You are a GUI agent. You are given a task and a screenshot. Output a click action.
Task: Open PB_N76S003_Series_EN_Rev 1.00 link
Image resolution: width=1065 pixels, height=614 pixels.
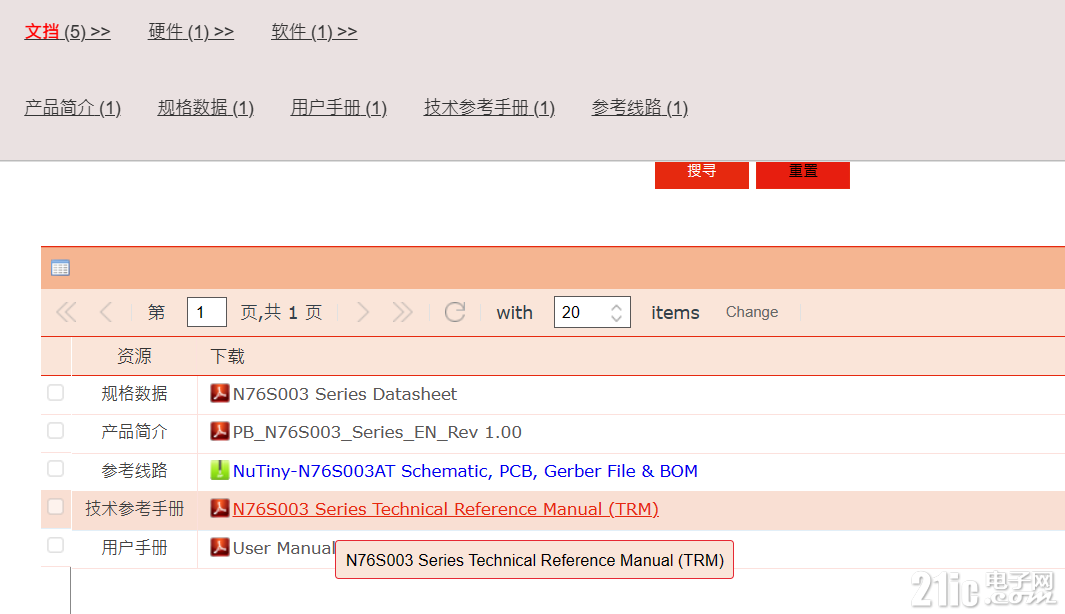pos(377,432)
